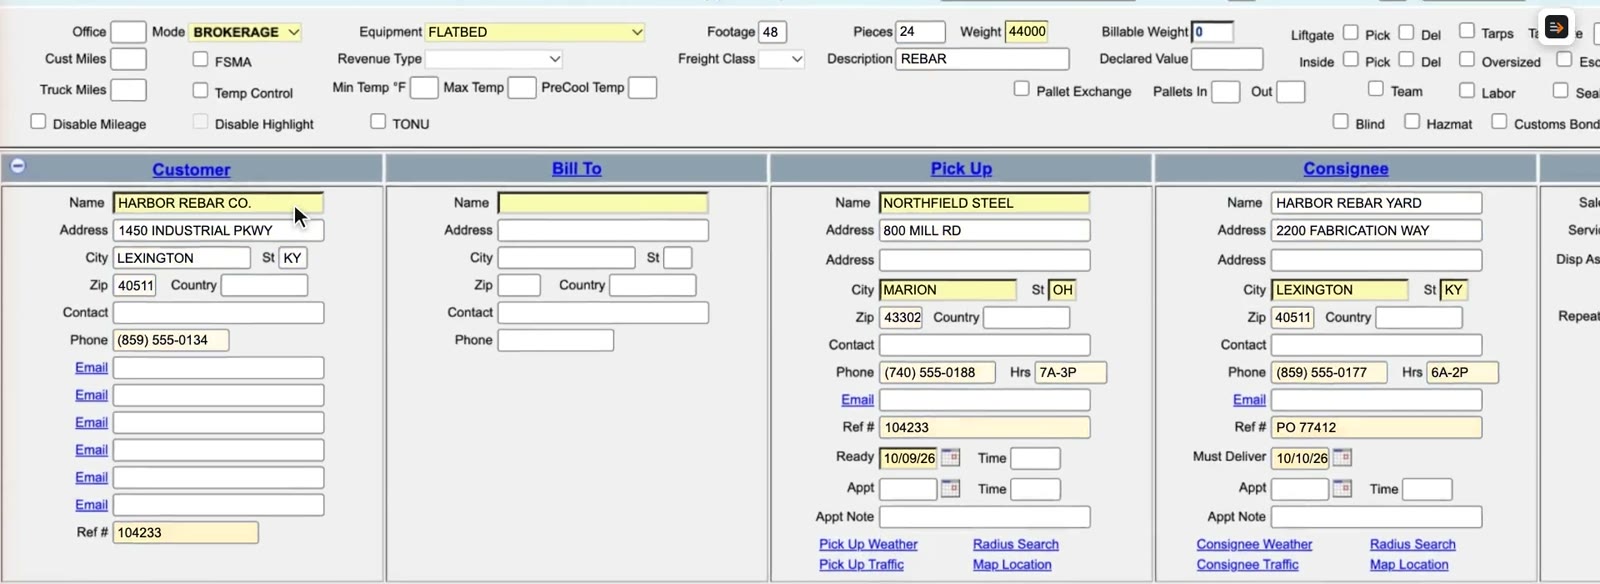
Task: Open the Consignee Appt date calendar
Action: pyautogui.click(x=1342, y=489)
